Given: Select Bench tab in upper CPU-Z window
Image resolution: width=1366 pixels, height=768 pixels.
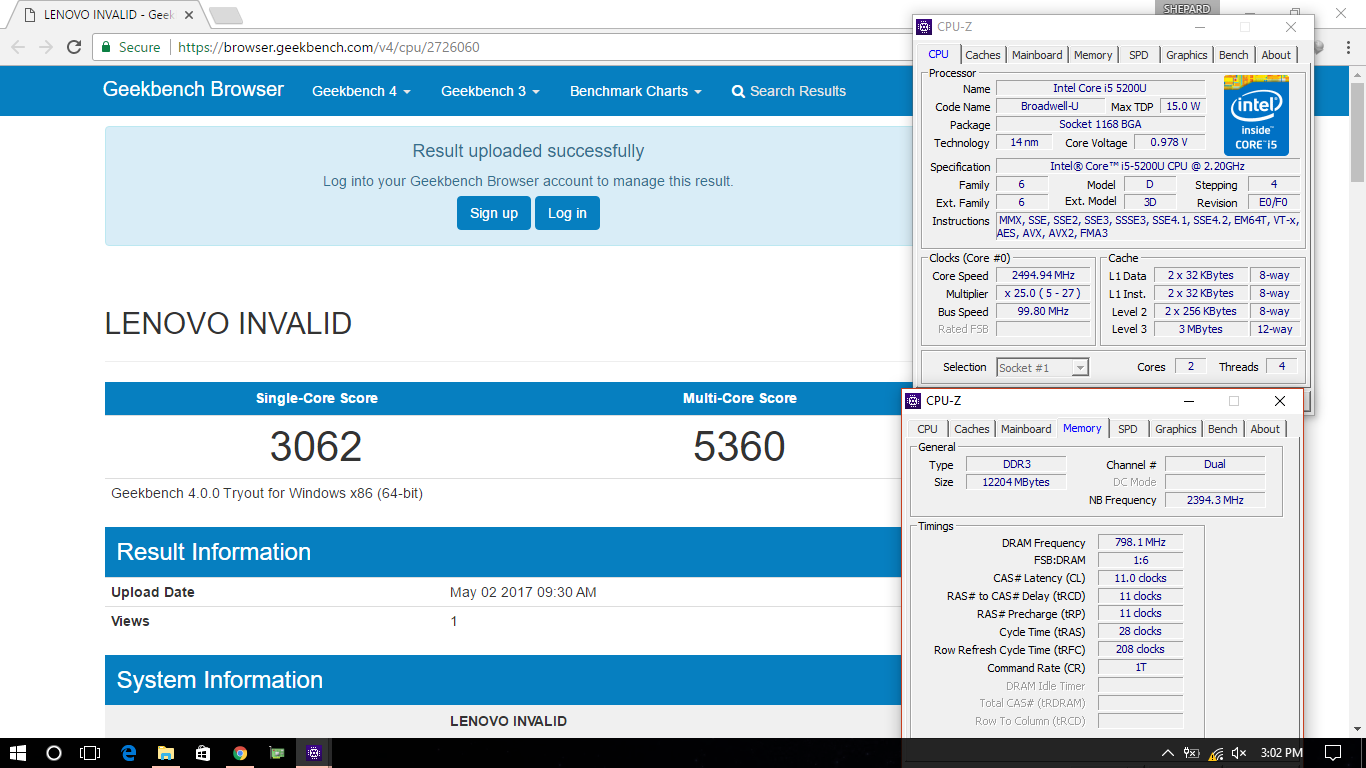Looking at the screenshot, I should (x=1234, y=55).
